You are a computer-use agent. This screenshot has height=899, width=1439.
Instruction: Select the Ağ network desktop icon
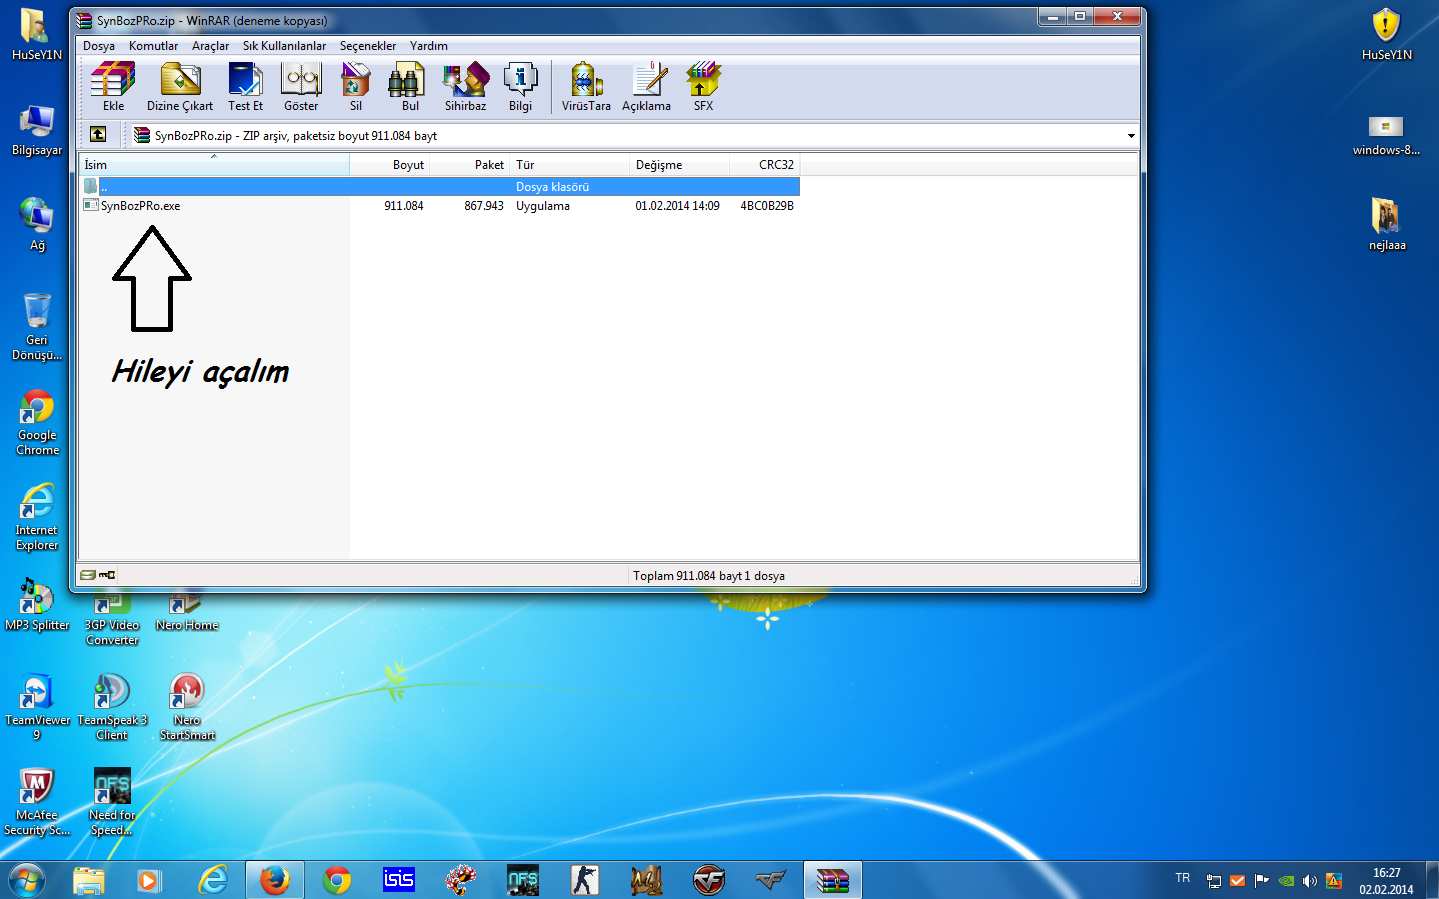coord(37,224)
